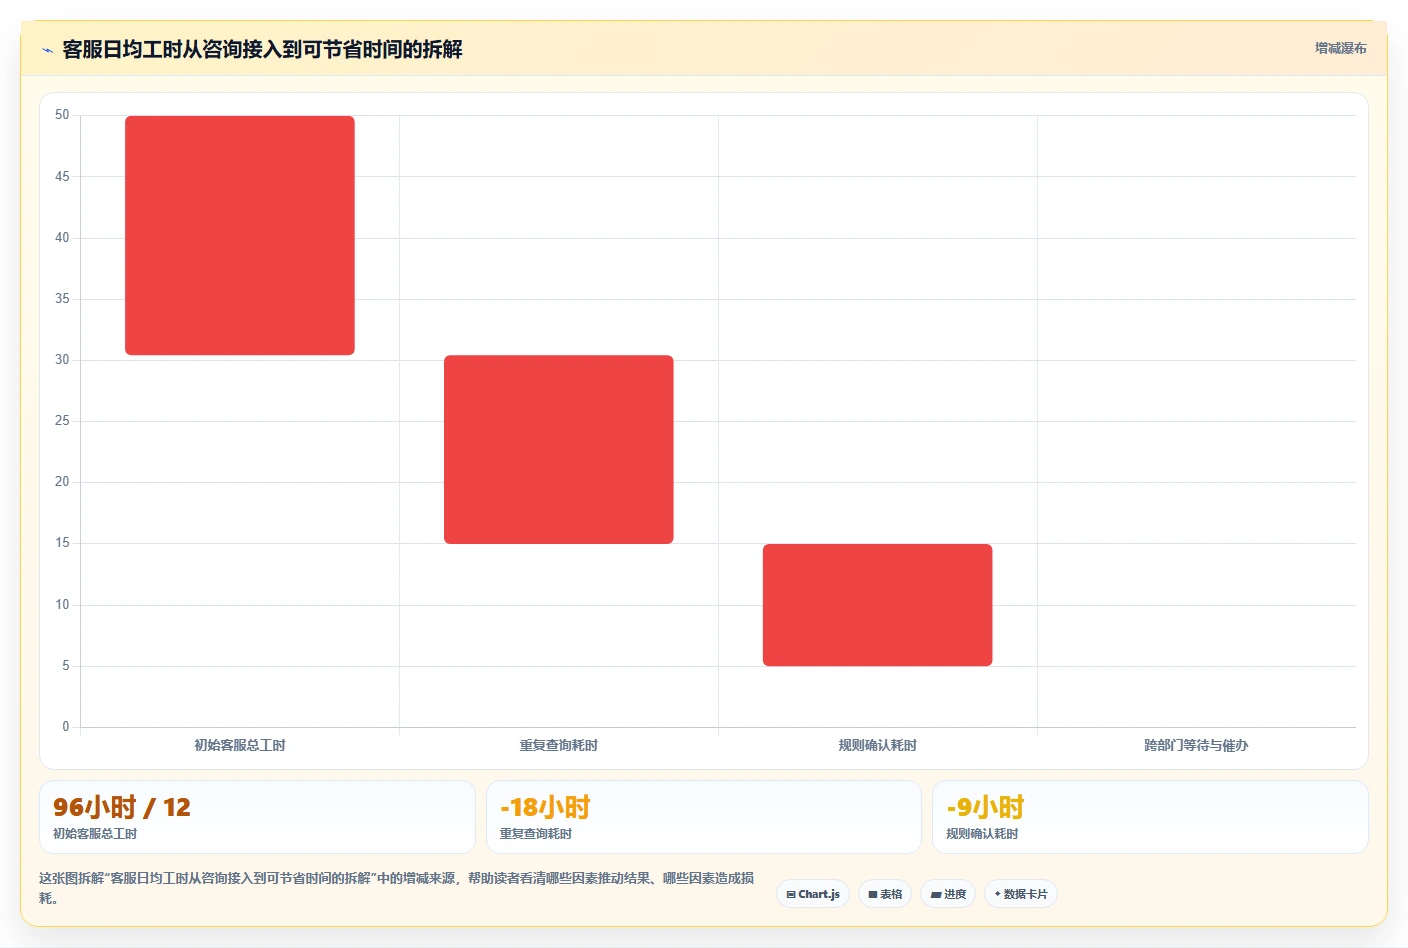This screenshot has height=948, width=1408.
Task: Click the y-axis tick label 15
Action: point(62,543)
